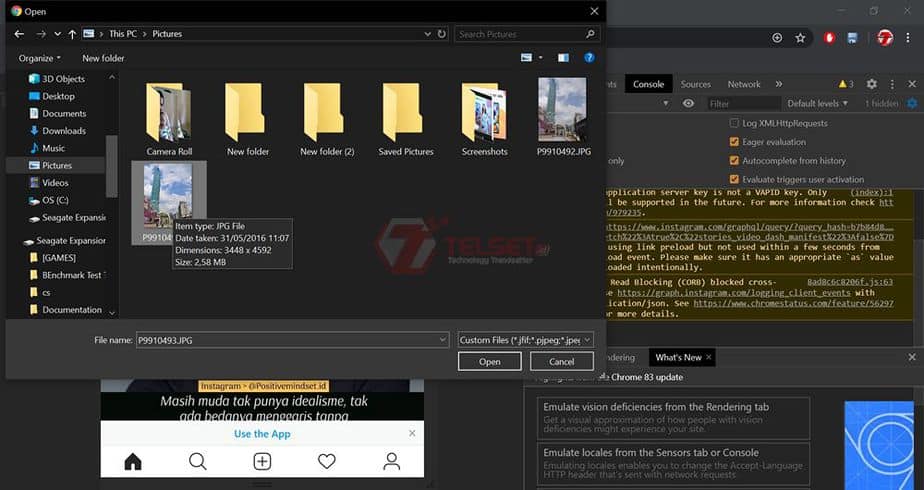The height and width of the screenshot is (490, 924).
Task: Click the dialog help question mark icon
Action: 589,58
